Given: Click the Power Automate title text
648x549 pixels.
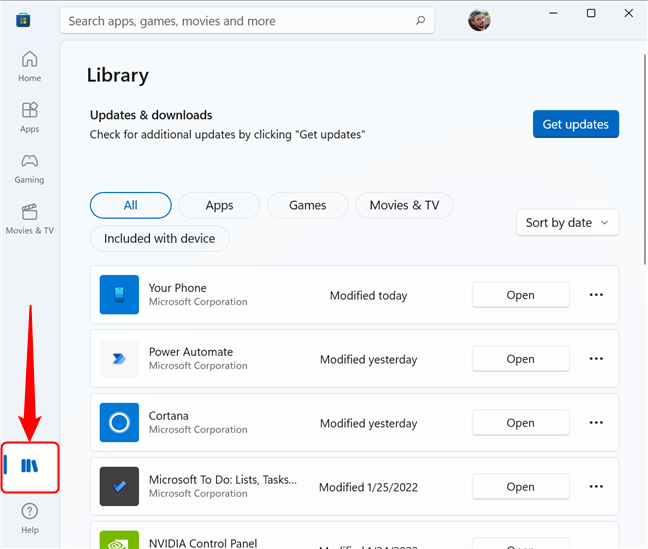Looking at the screenshot, I should click(191, 352).
